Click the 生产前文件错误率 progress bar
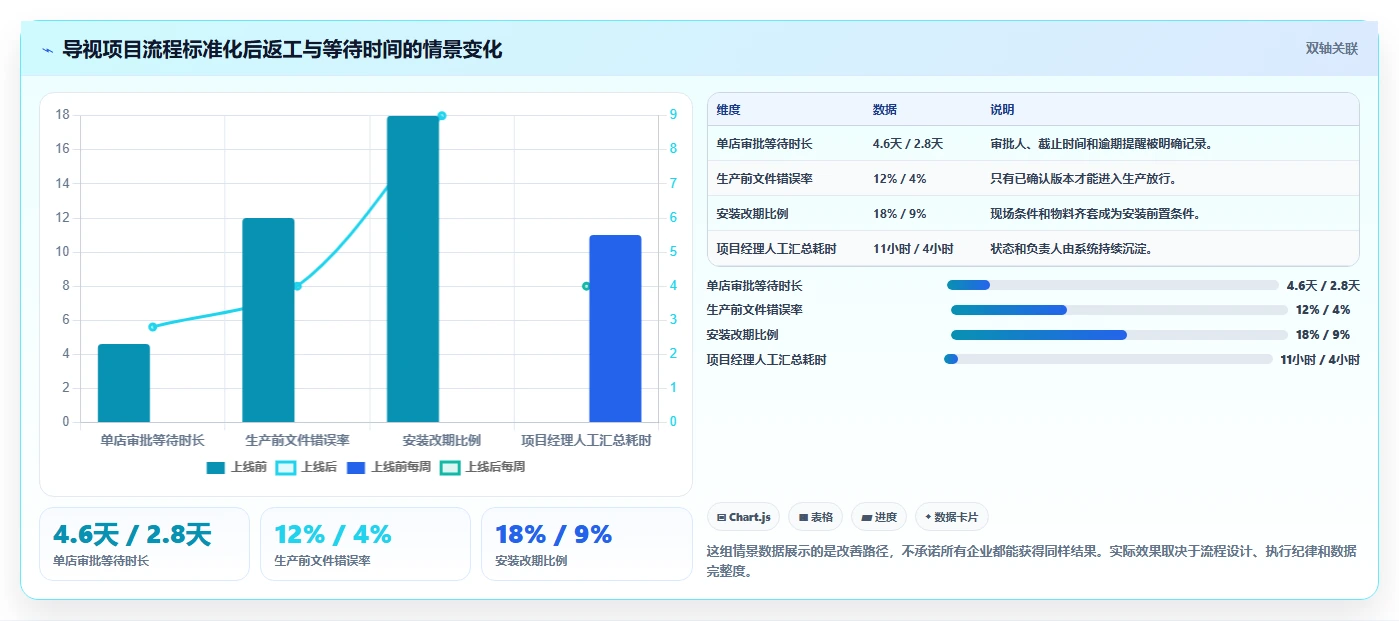The height and width of the screenshot is (621, 1399). 1119,310
